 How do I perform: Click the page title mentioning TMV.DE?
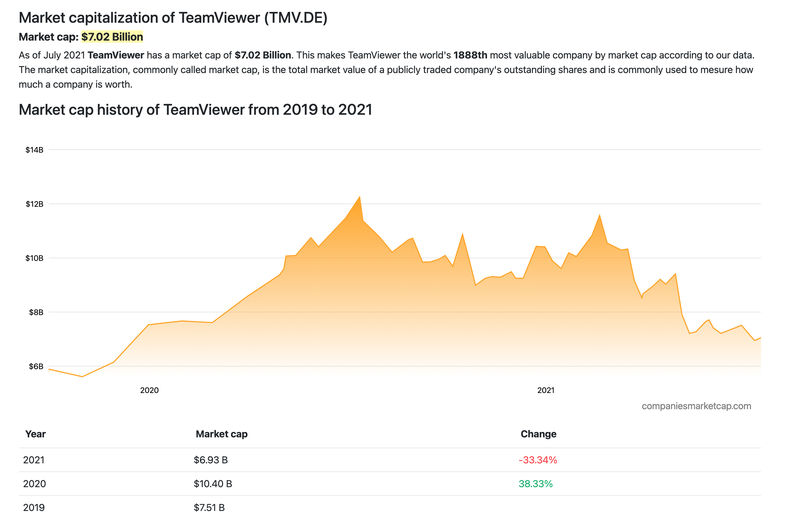pyautogui.click(x=172, y=17)
